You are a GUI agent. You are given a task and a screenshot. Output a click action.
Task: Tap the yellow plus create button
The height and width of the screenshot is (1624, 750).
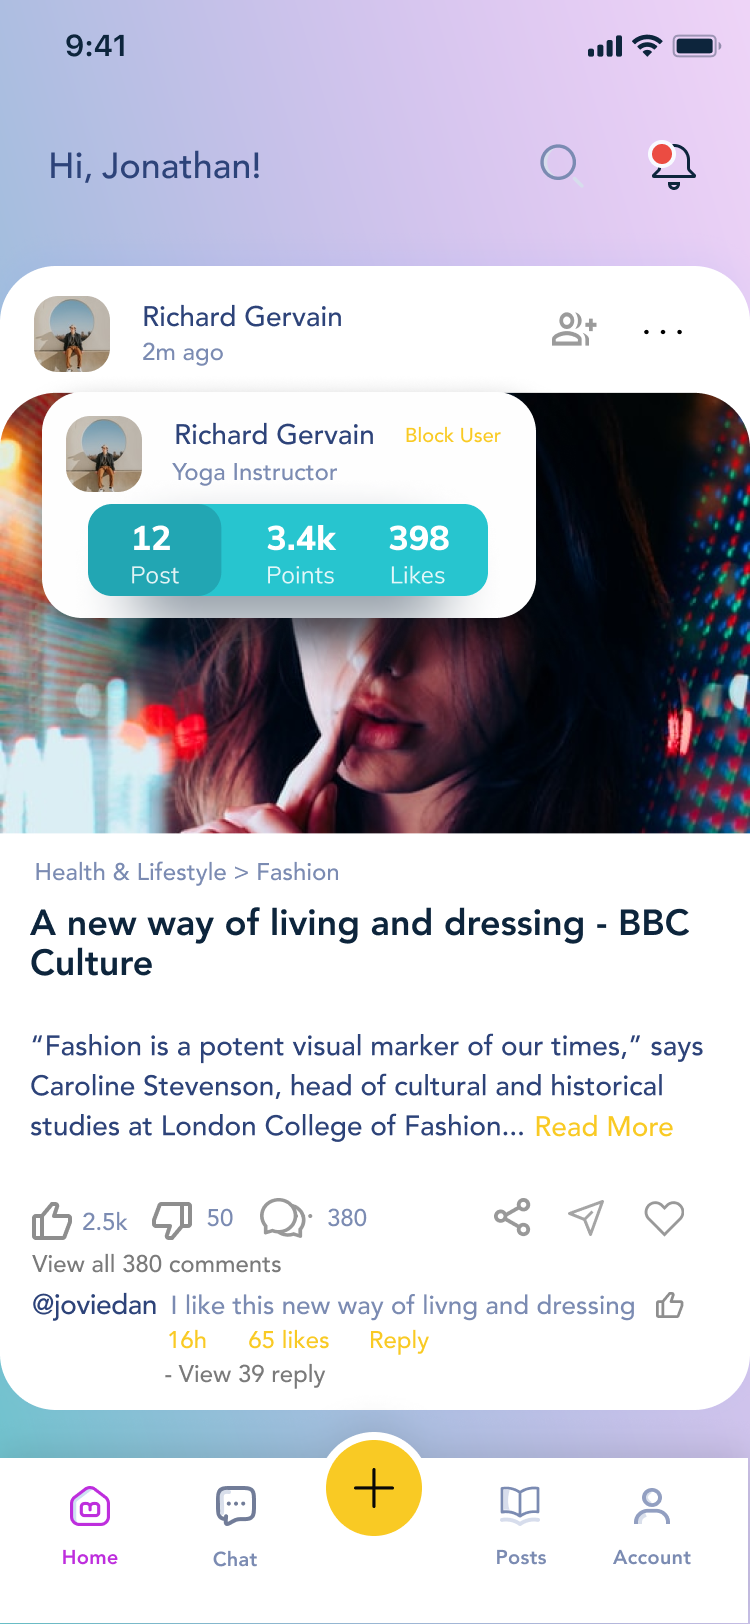[x=374, y=1488]
